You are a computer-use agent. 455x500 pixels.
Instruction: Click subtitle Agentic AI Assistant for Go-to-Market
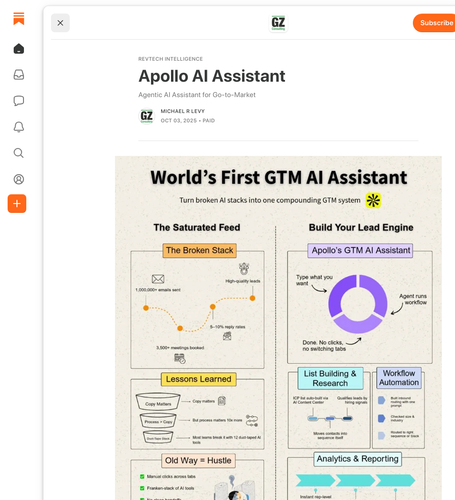tap(197, 95)
